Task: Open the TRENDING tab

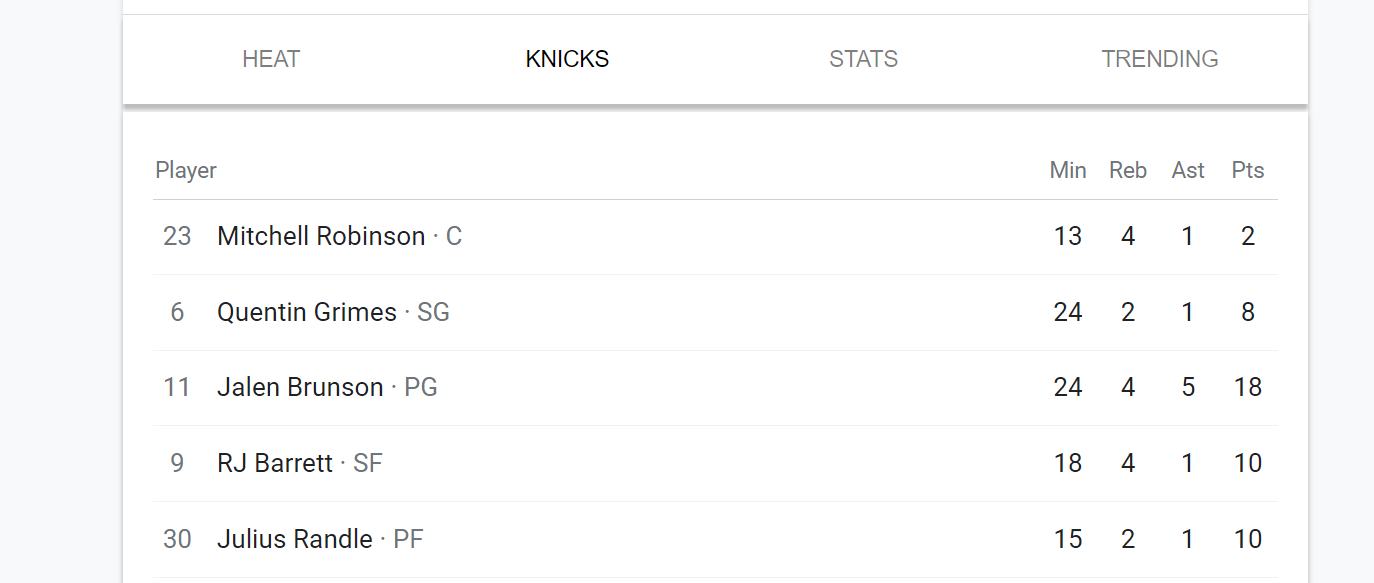Action: [x=1160, y=59]
